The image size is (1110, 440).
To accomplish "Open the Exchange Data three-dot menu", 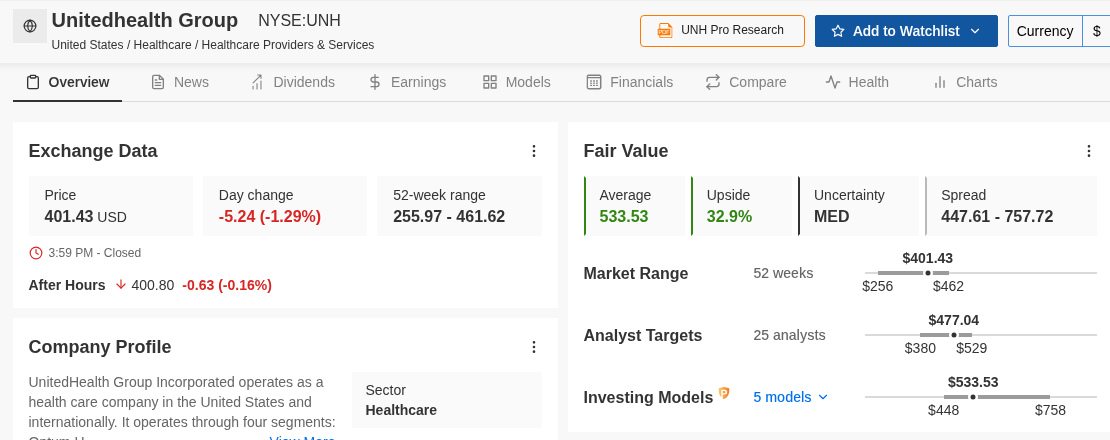I will 534,151.
